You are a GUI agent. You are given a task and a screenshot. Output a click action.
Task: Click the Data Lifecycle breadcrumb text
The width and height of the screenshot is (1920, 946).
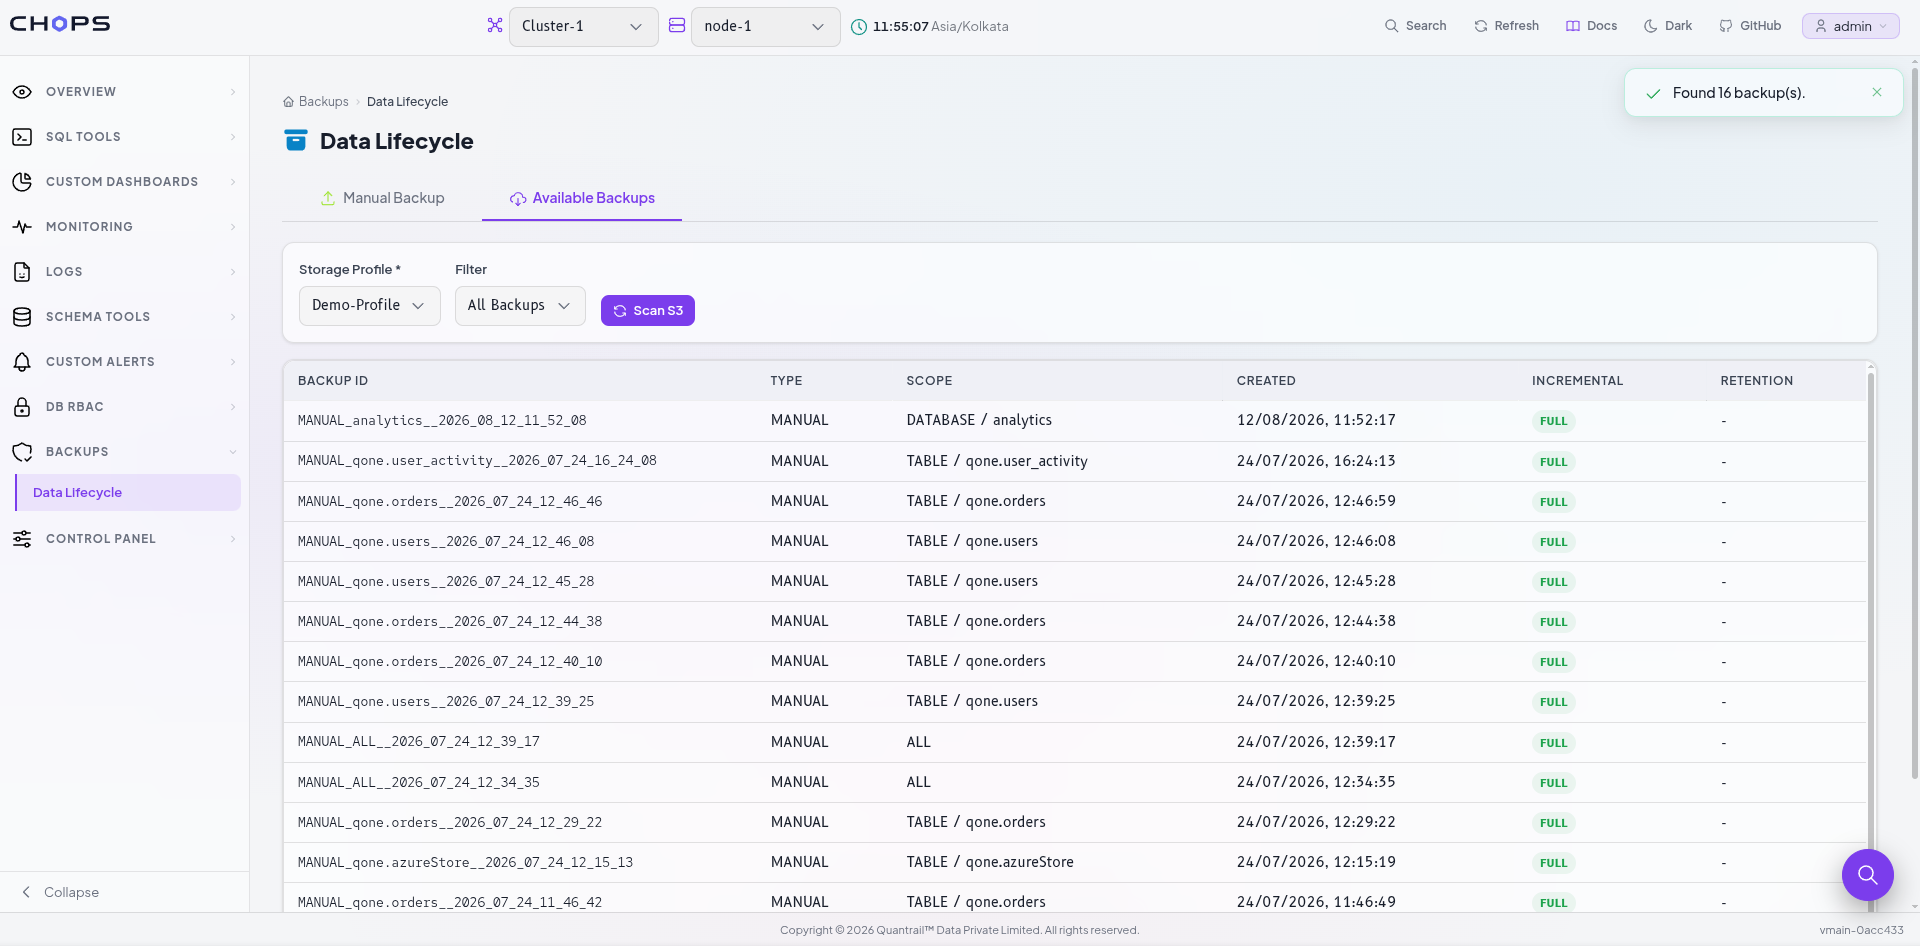[x=407, y=102]
